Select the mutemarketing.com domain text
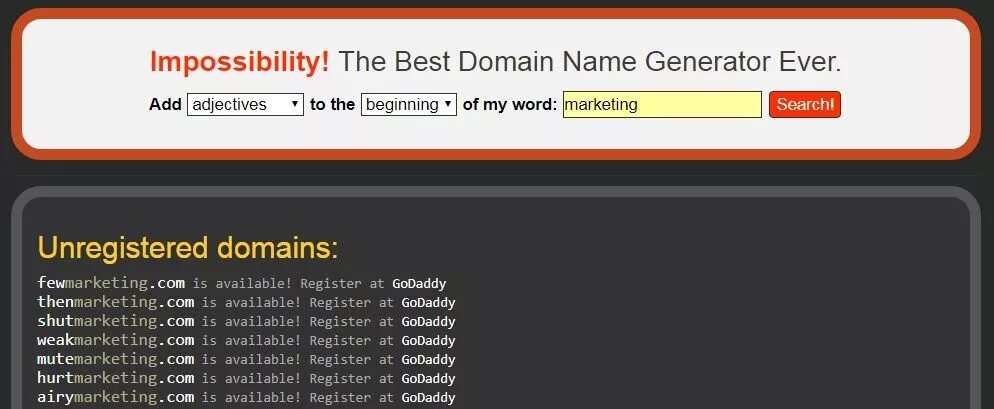Viewport: 994px width, 409px height. 115,359
